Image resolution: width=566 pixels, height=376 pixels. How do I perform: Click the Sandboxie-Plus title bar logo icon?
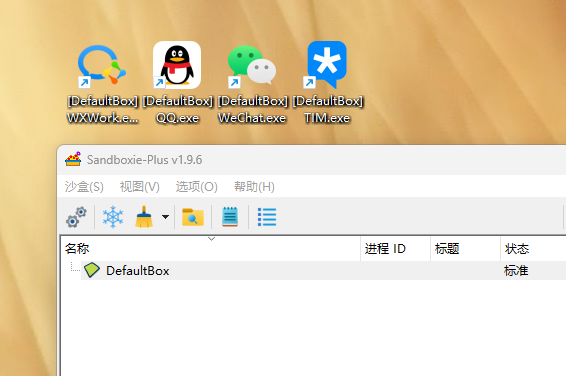(x=73, y=159)
